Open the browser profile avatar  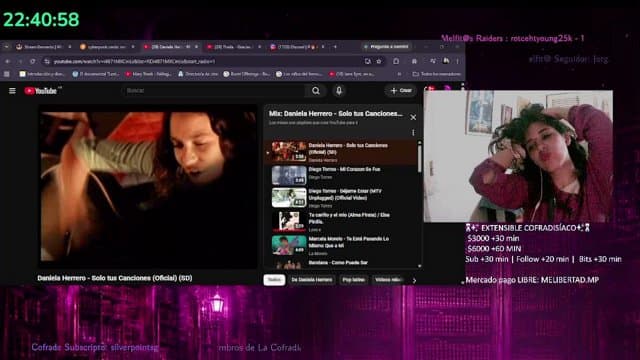click(446, 61)
